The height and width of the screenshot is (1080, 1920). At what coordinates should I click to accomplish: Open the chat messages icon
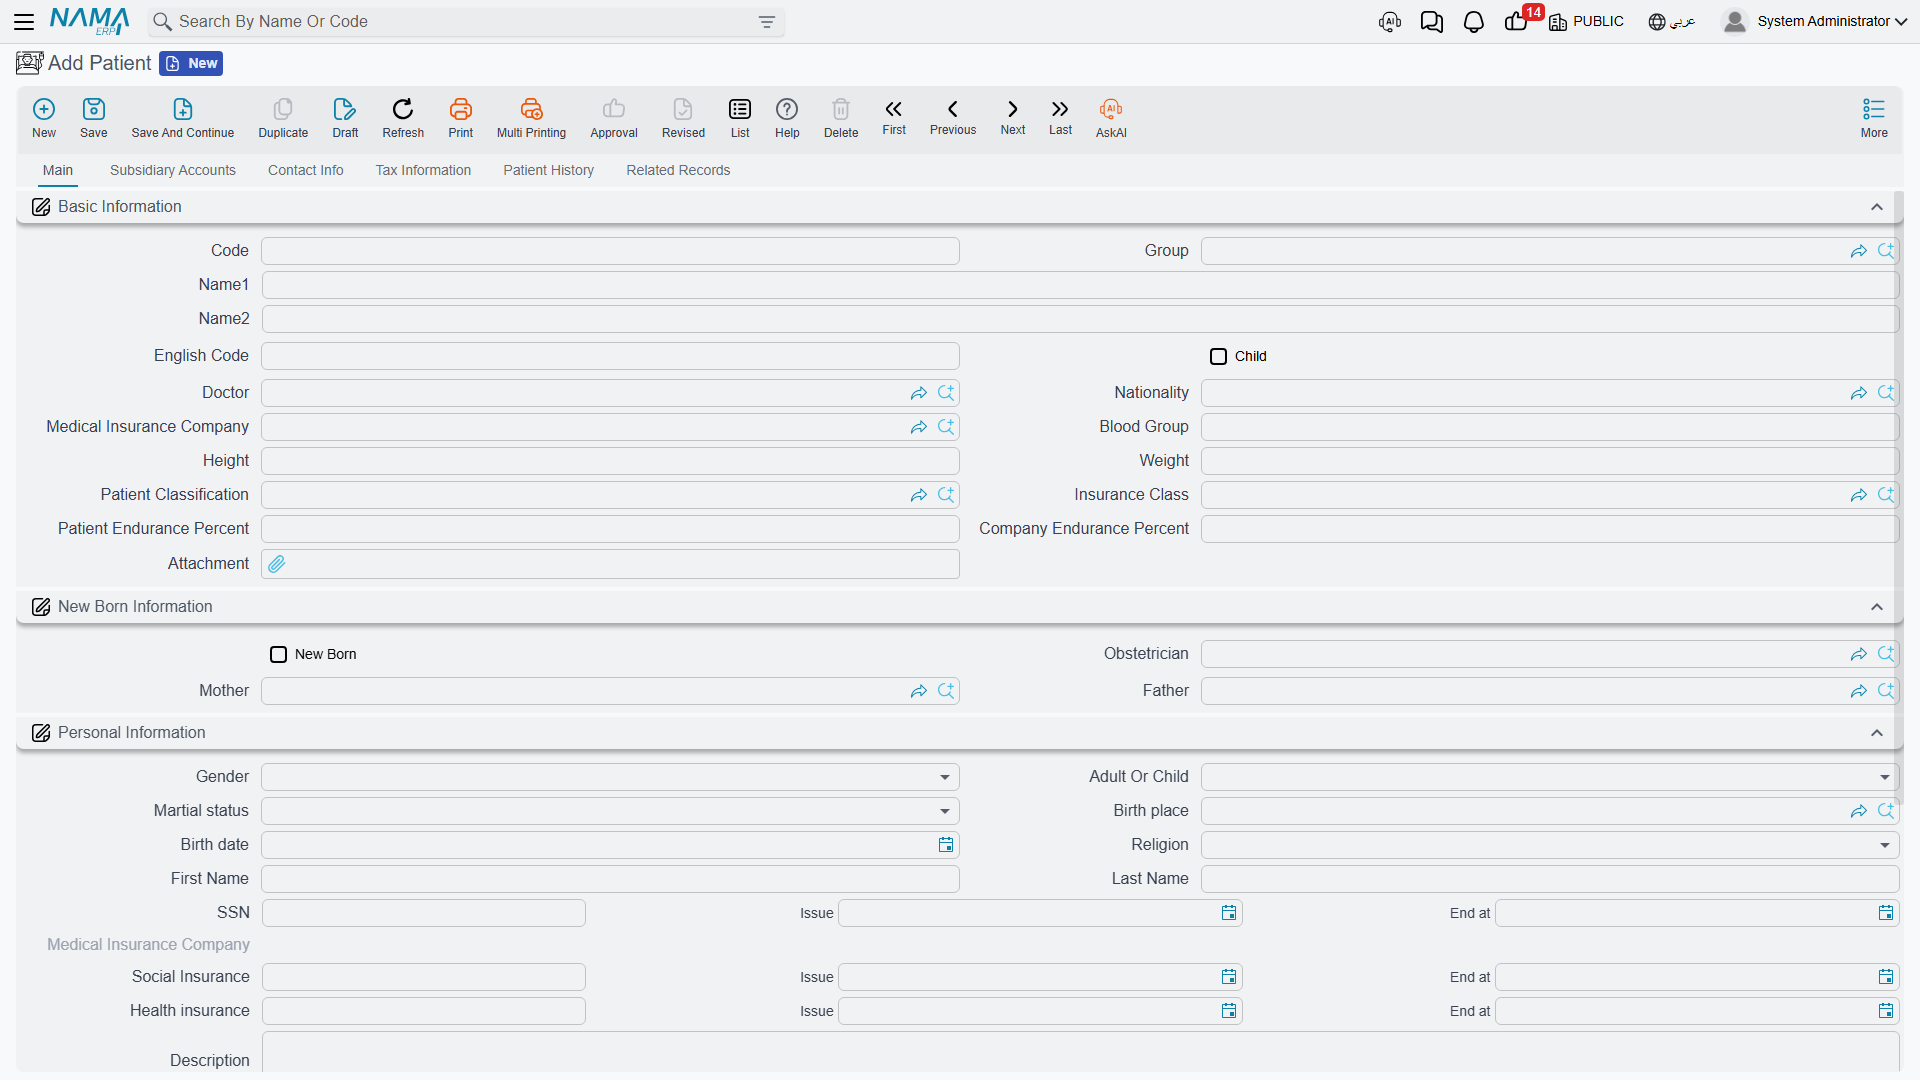[x=1431, y=21]
